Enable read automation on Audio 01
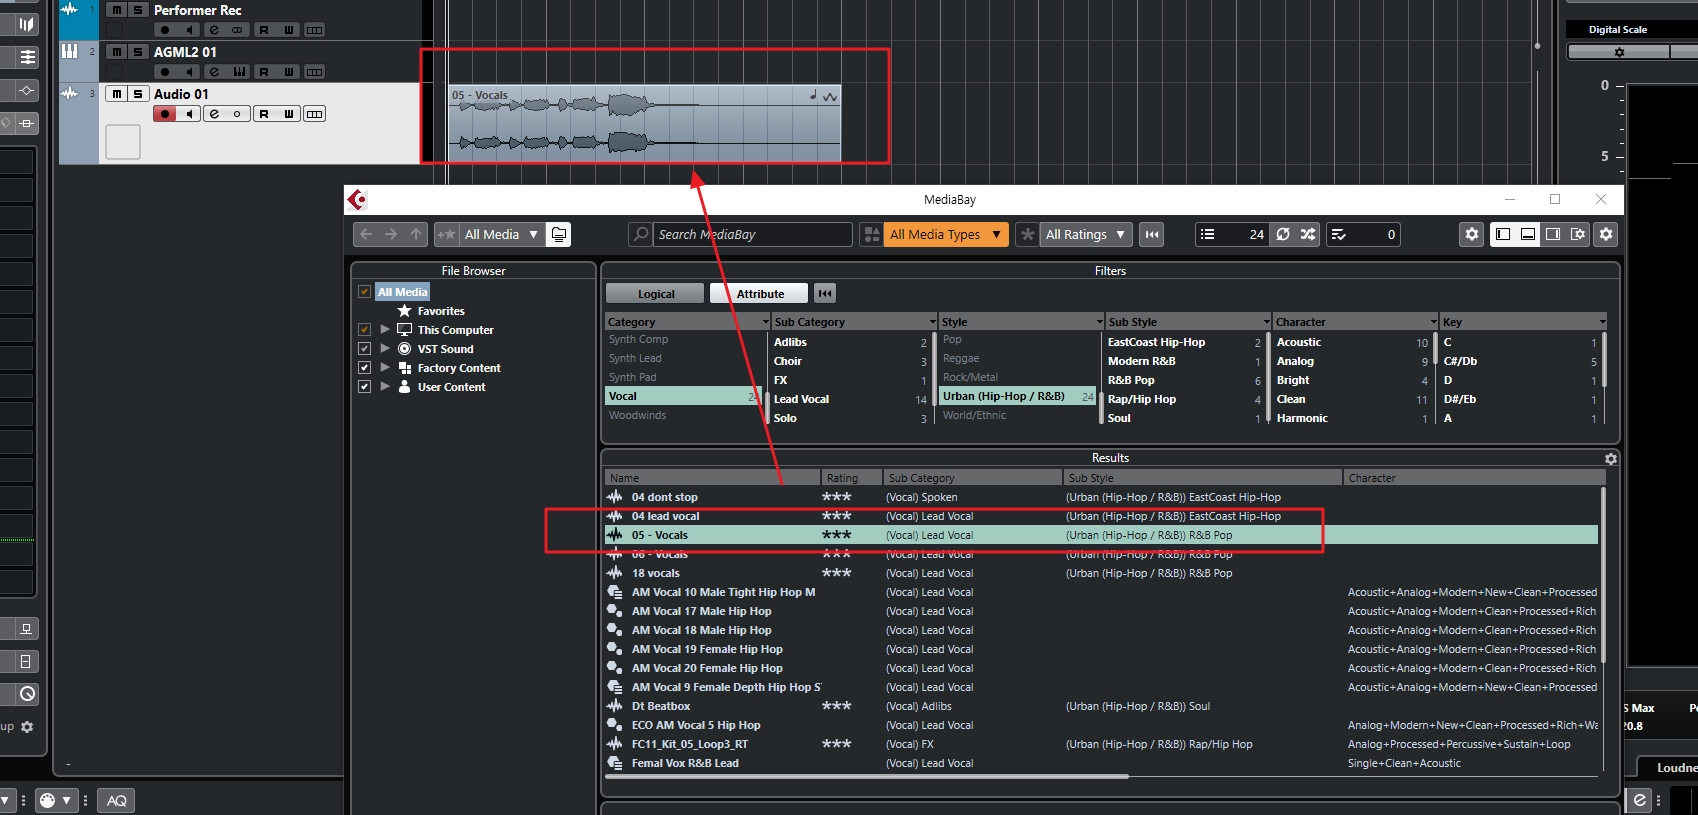 264,114
